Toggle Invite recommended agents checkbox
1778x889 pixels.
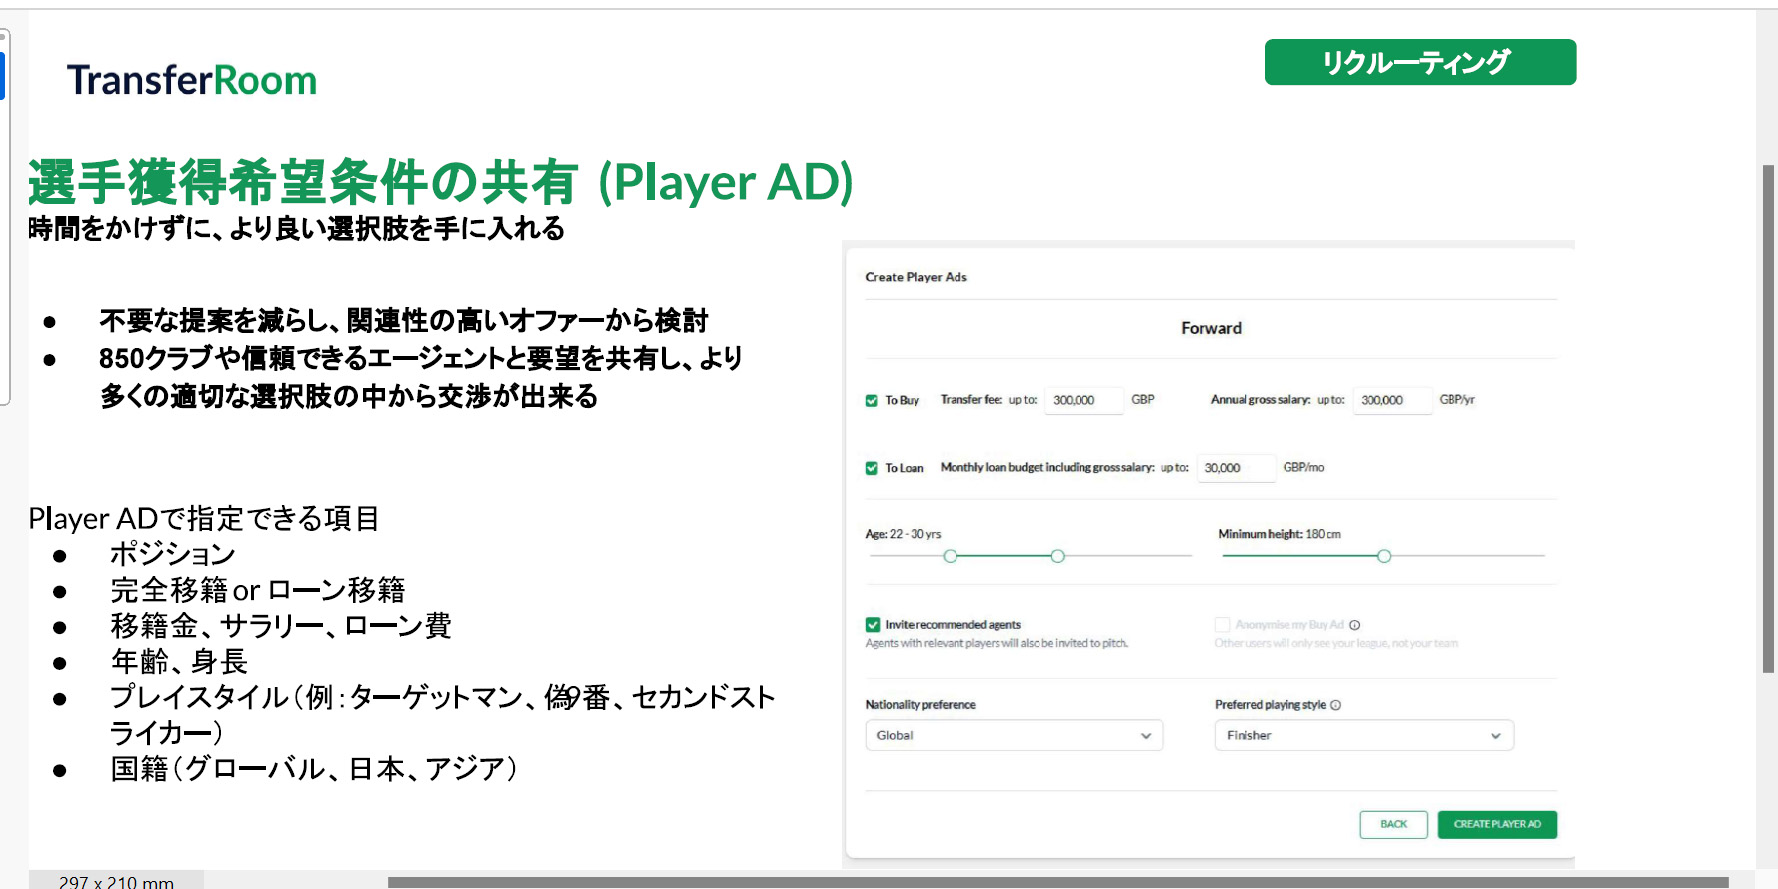[x=873, y=625]
